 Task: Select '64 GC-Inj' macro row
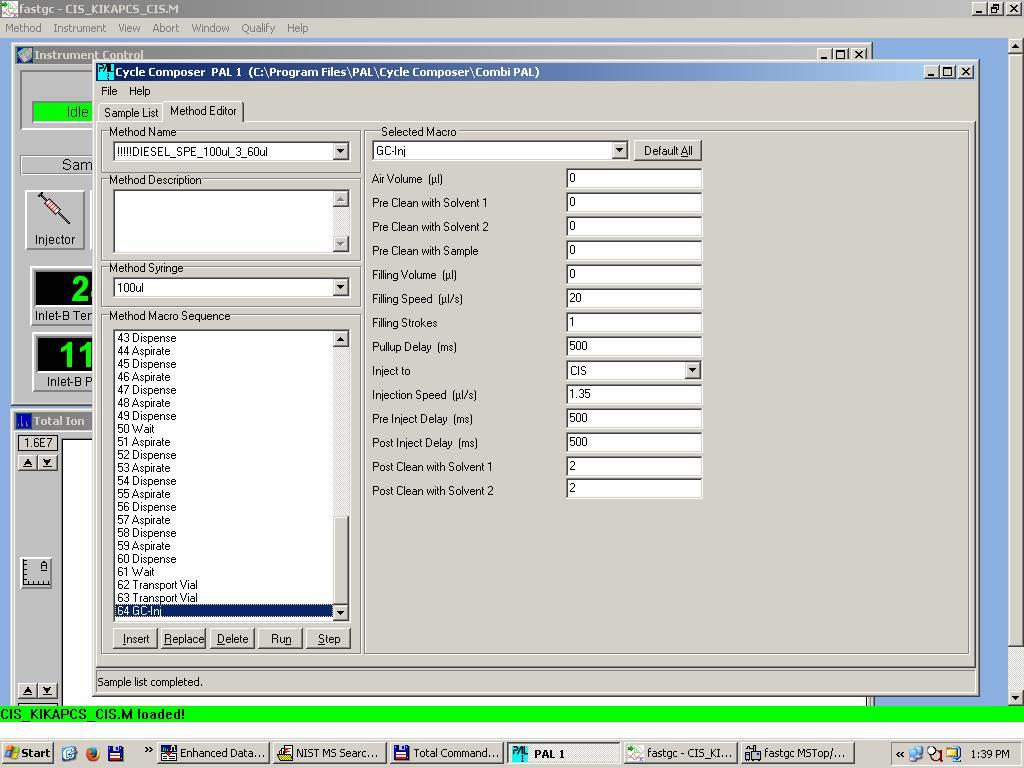pos(224,611)
